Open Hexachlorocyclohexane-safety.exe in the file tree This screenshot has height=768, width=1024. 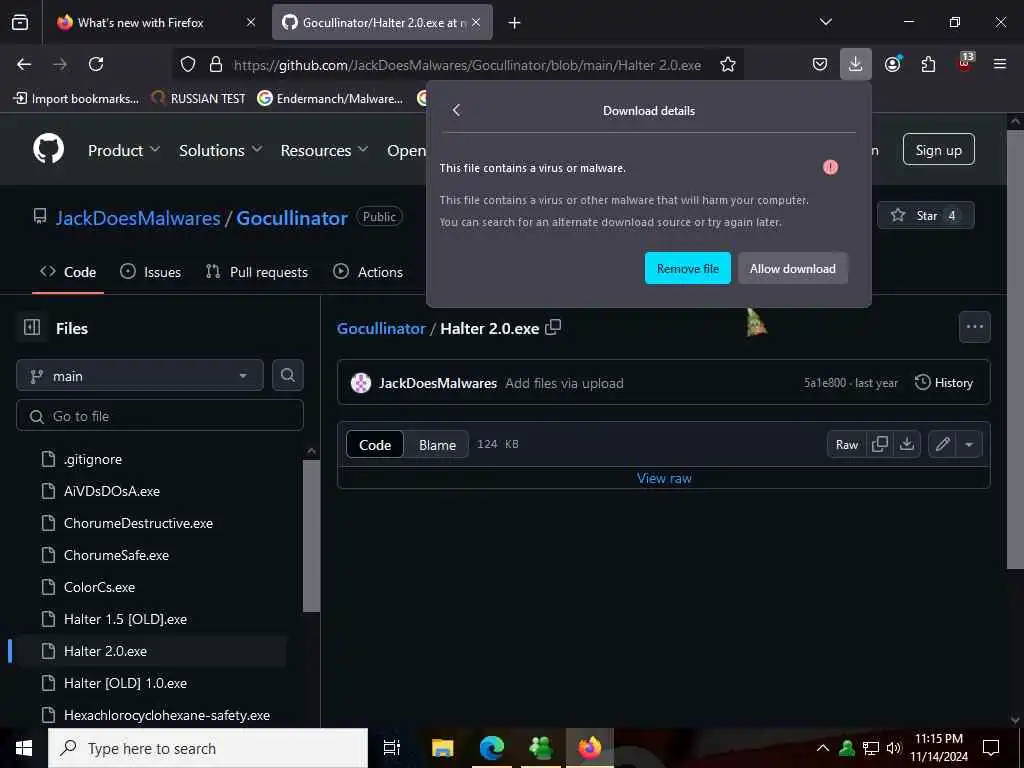[x=167, y=715]
